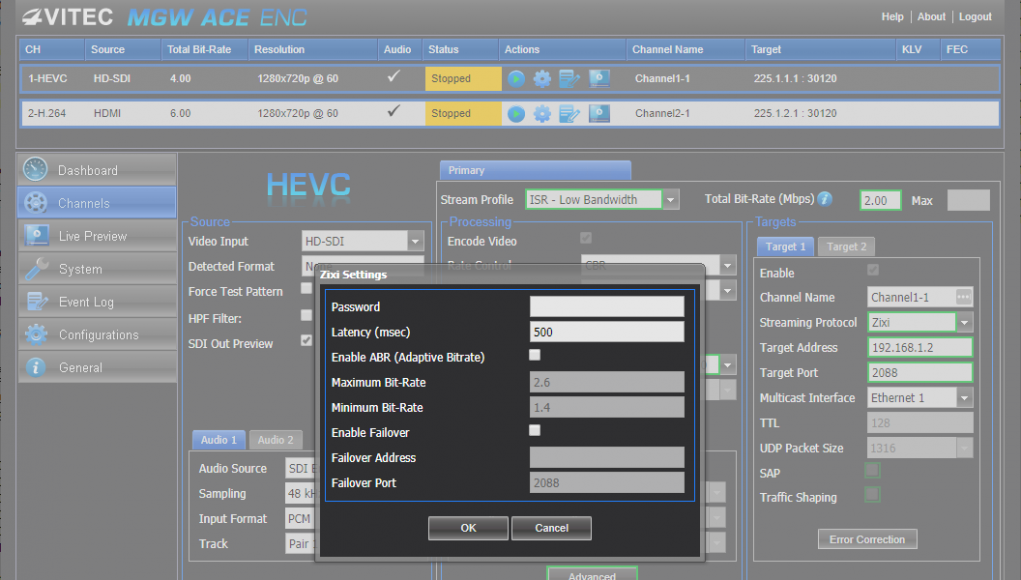Open preview monitor icon in Channel2-1 row
Viewport: 1021px width, 580px height.
coord(599,114)
